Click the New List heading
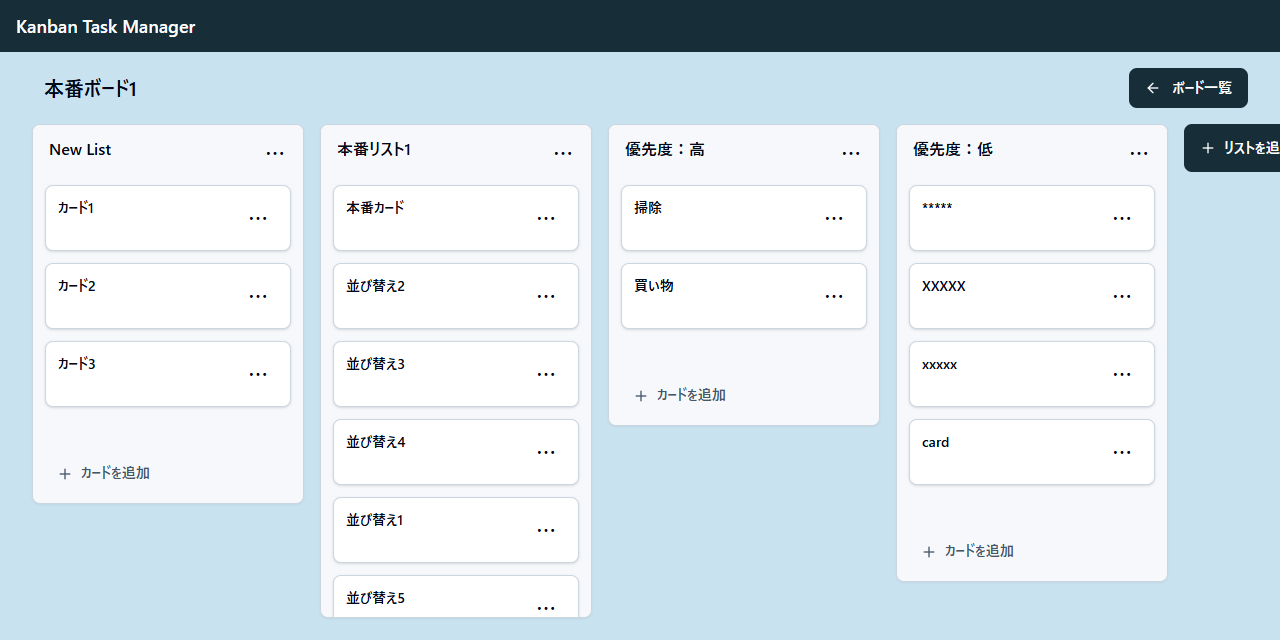The height and width of the screenshot is (640, 1280). [80, 150]
